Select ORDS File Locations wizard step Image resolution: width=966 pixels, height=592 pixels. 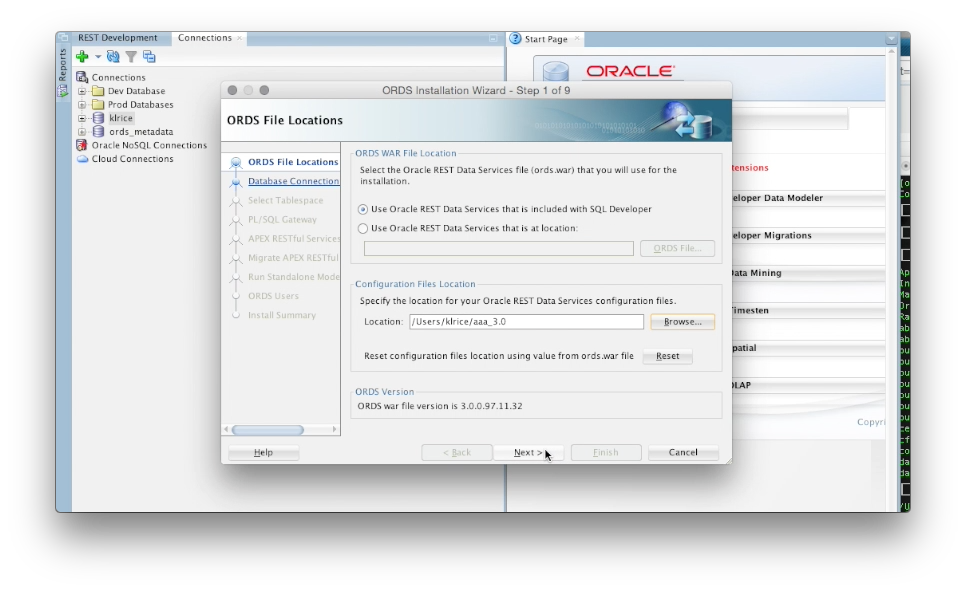293,162
